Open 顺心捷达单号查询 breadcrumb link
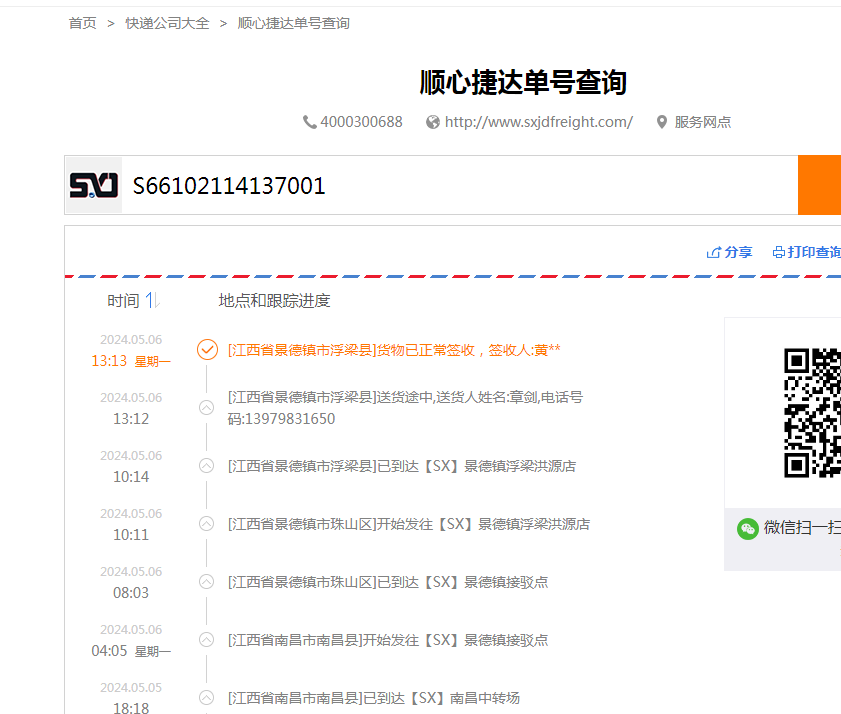 (293, 23)
